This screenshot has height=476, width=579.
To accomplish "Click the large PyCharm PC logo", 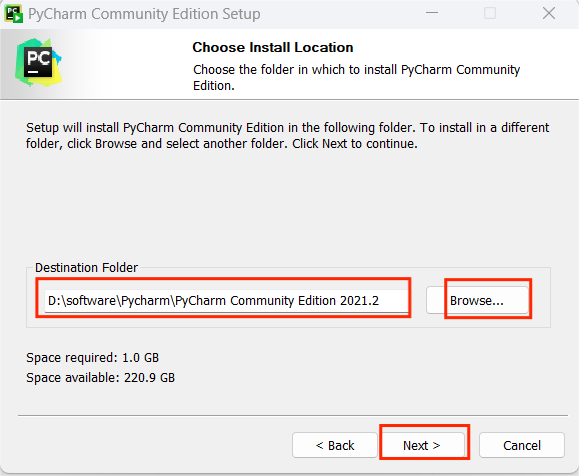I will [x=38, y=62].
